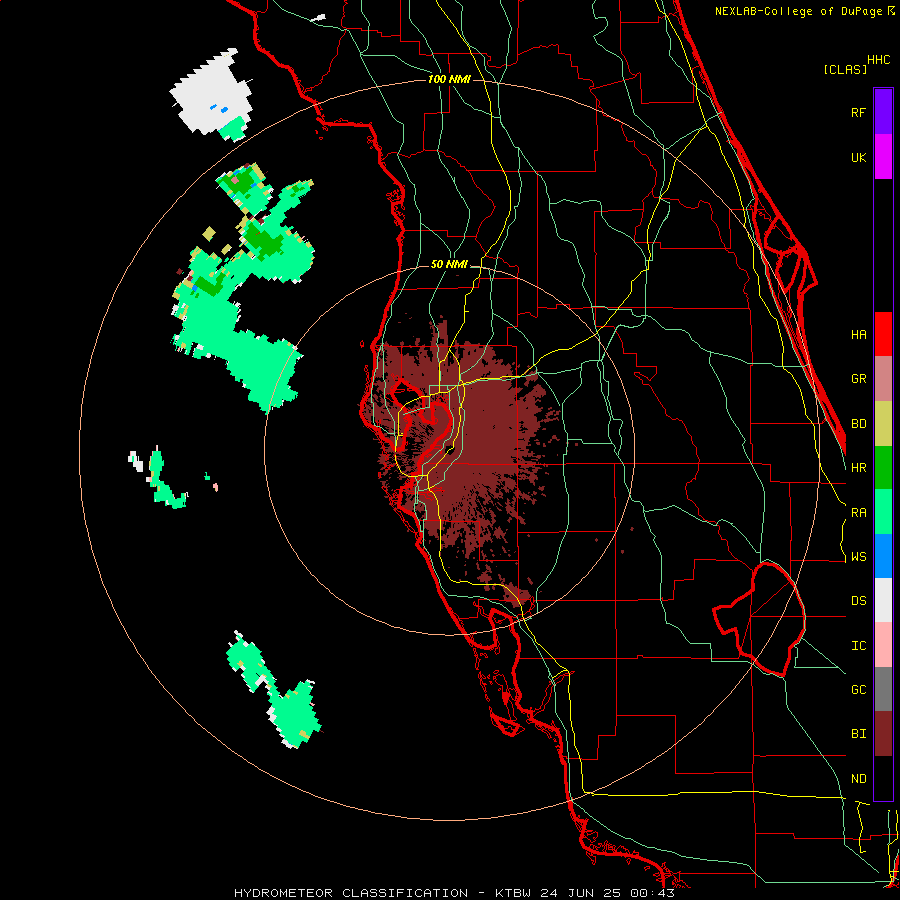
Task: Click the ND legend label
Action: 858,779
